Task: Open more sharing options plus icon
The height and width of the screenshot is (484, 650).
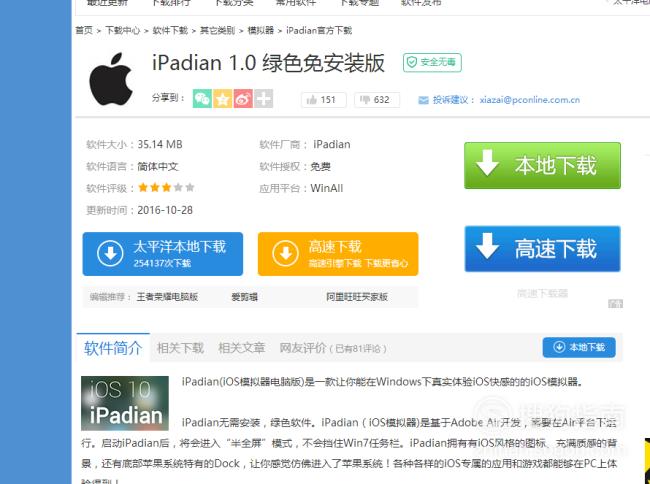Action: (x=264, y=99)
